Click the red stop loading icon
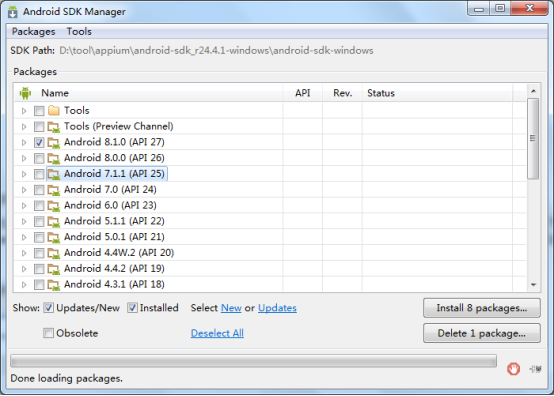The image size is (554, 396). [513, 369]
